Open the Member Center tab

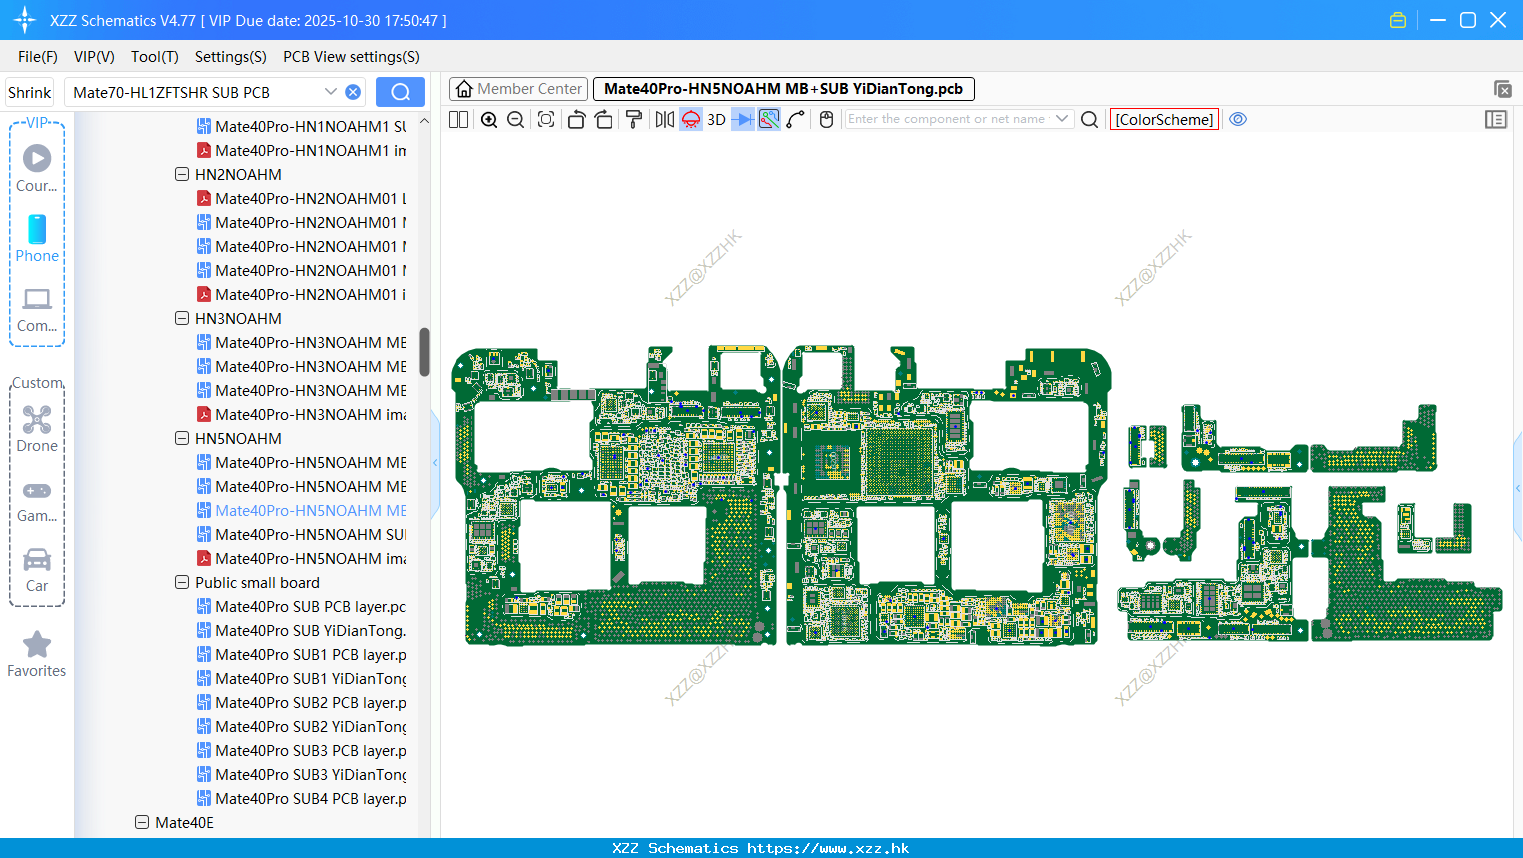click(518, 89)
